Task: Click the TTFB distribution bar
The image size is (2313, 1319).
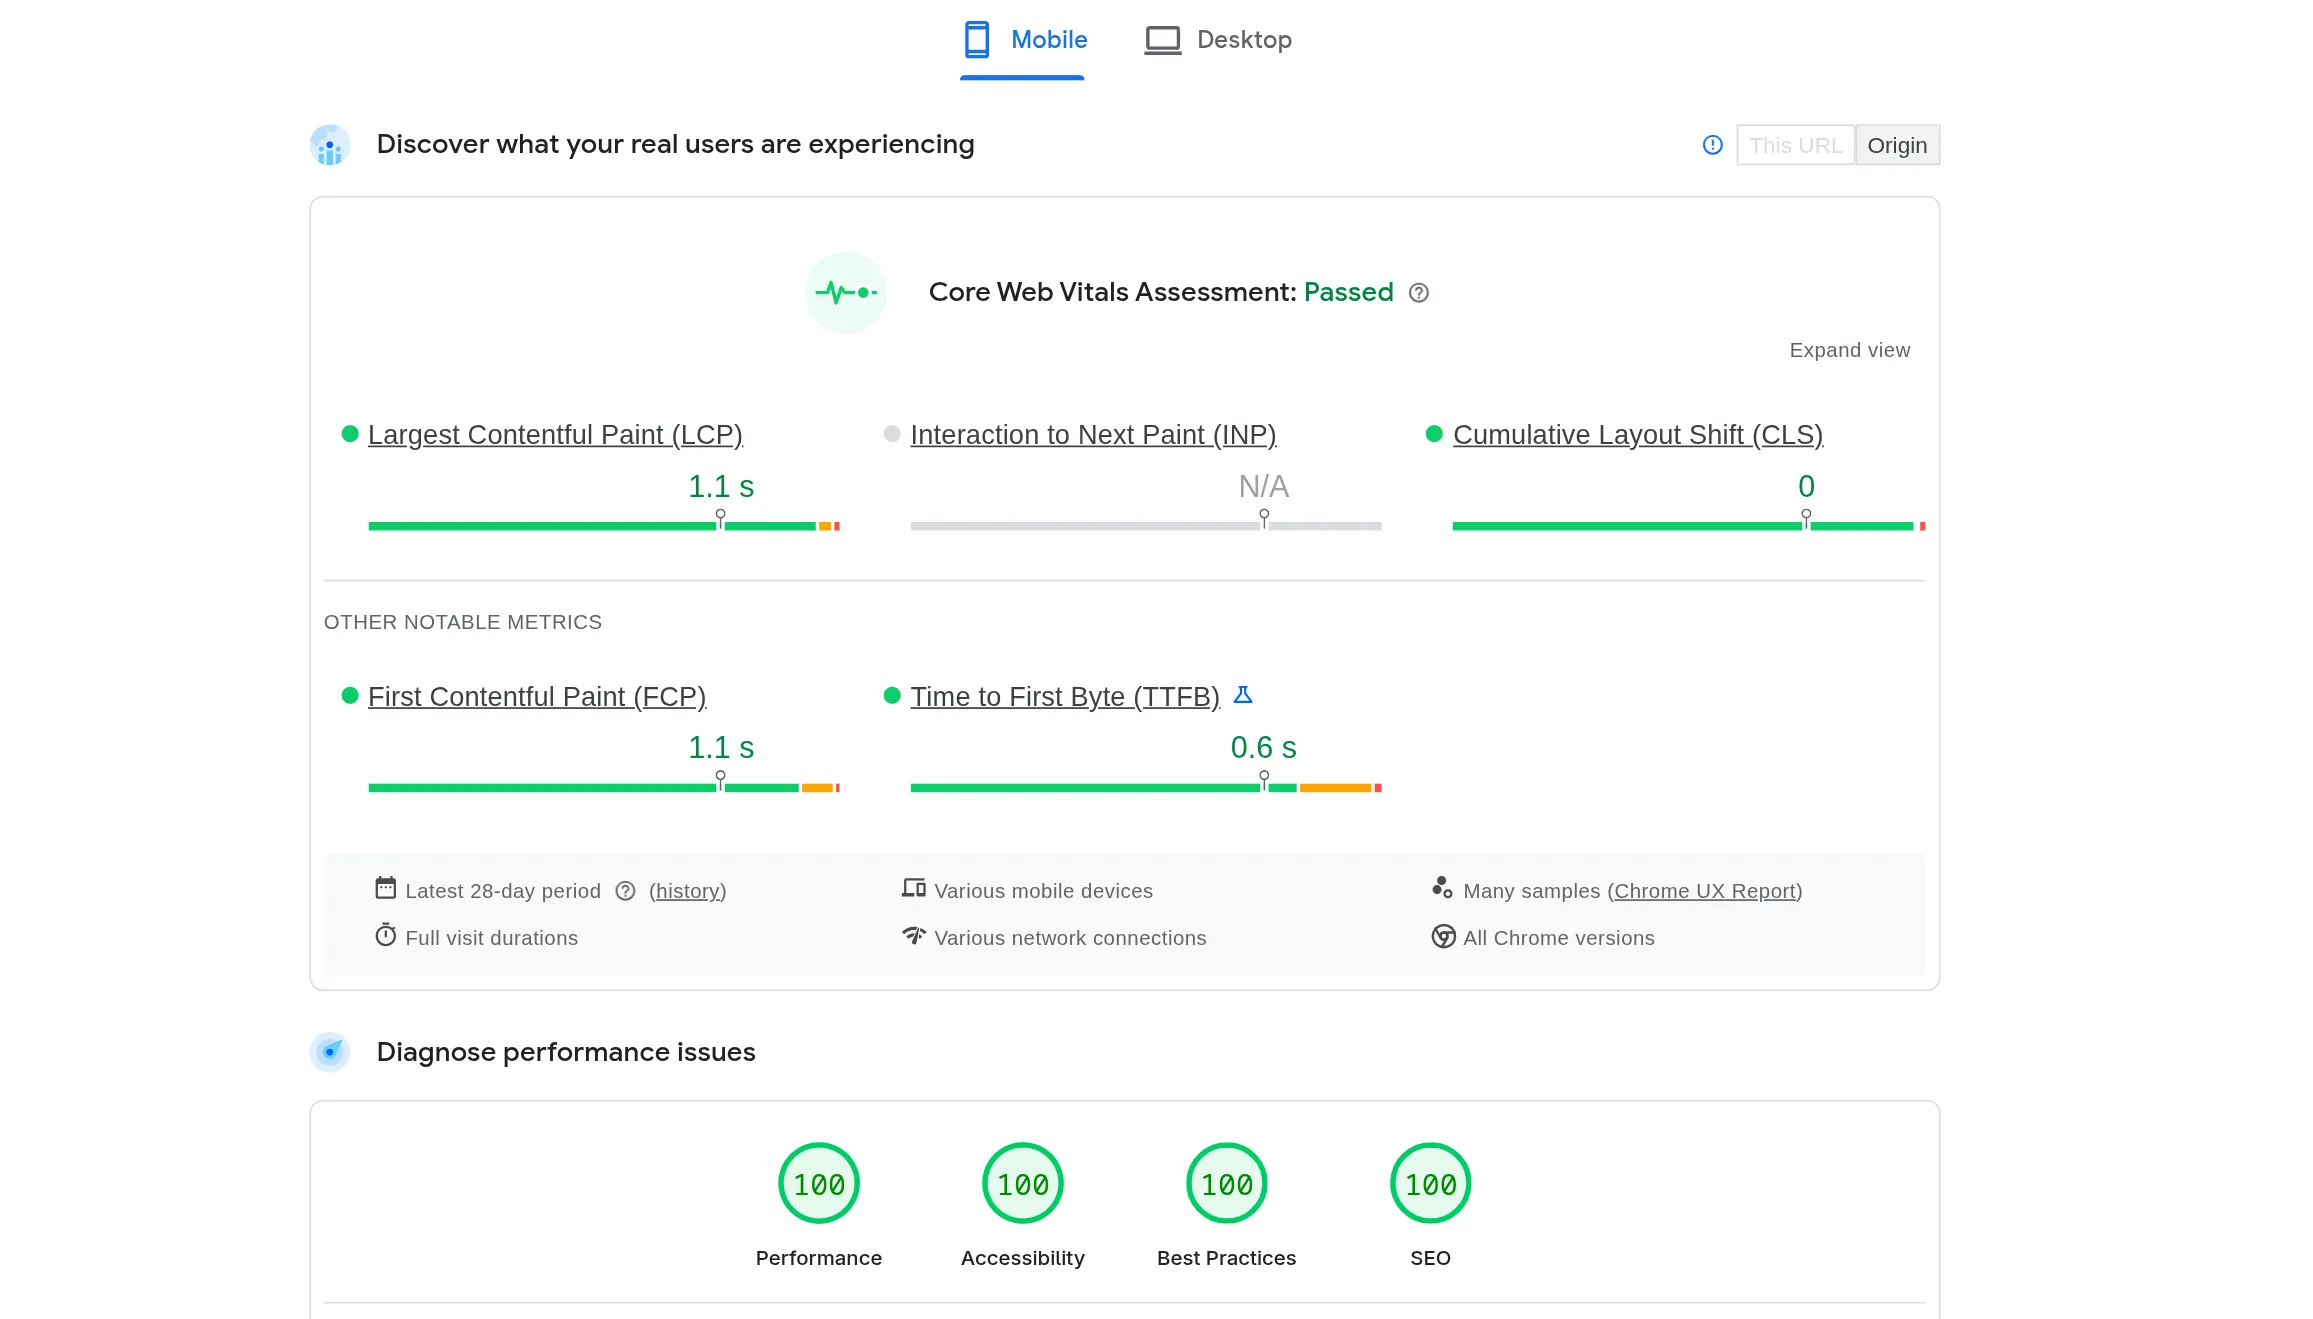Action: 1146,788
